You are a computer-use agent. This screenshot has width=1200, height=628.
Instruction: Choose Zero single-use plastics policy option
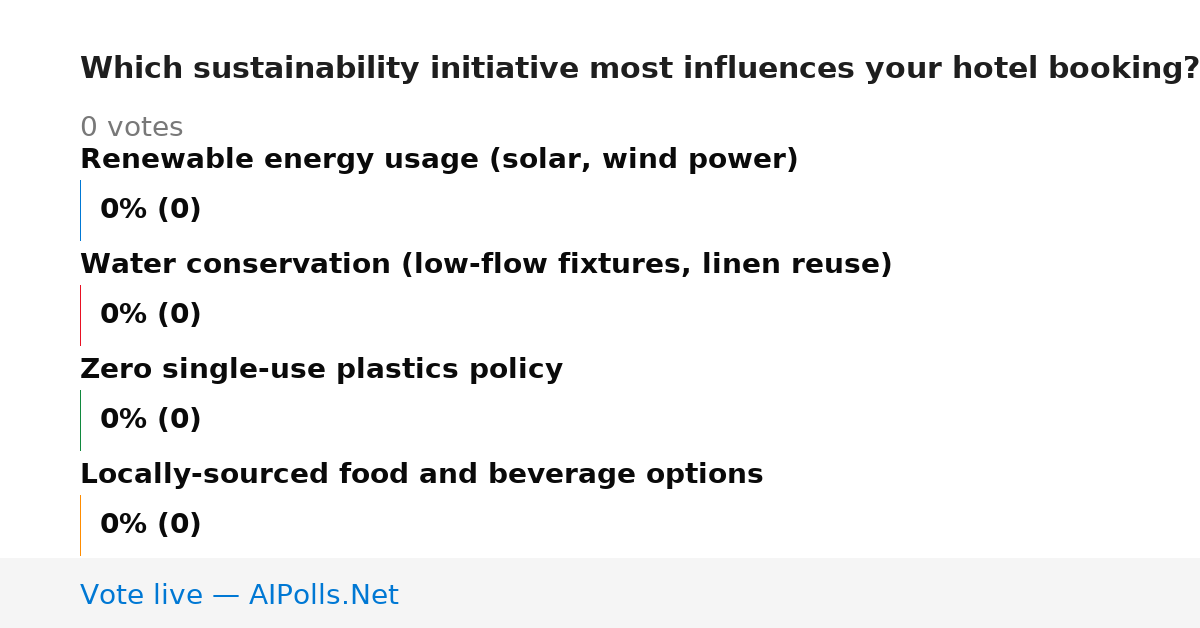[321, 370]
